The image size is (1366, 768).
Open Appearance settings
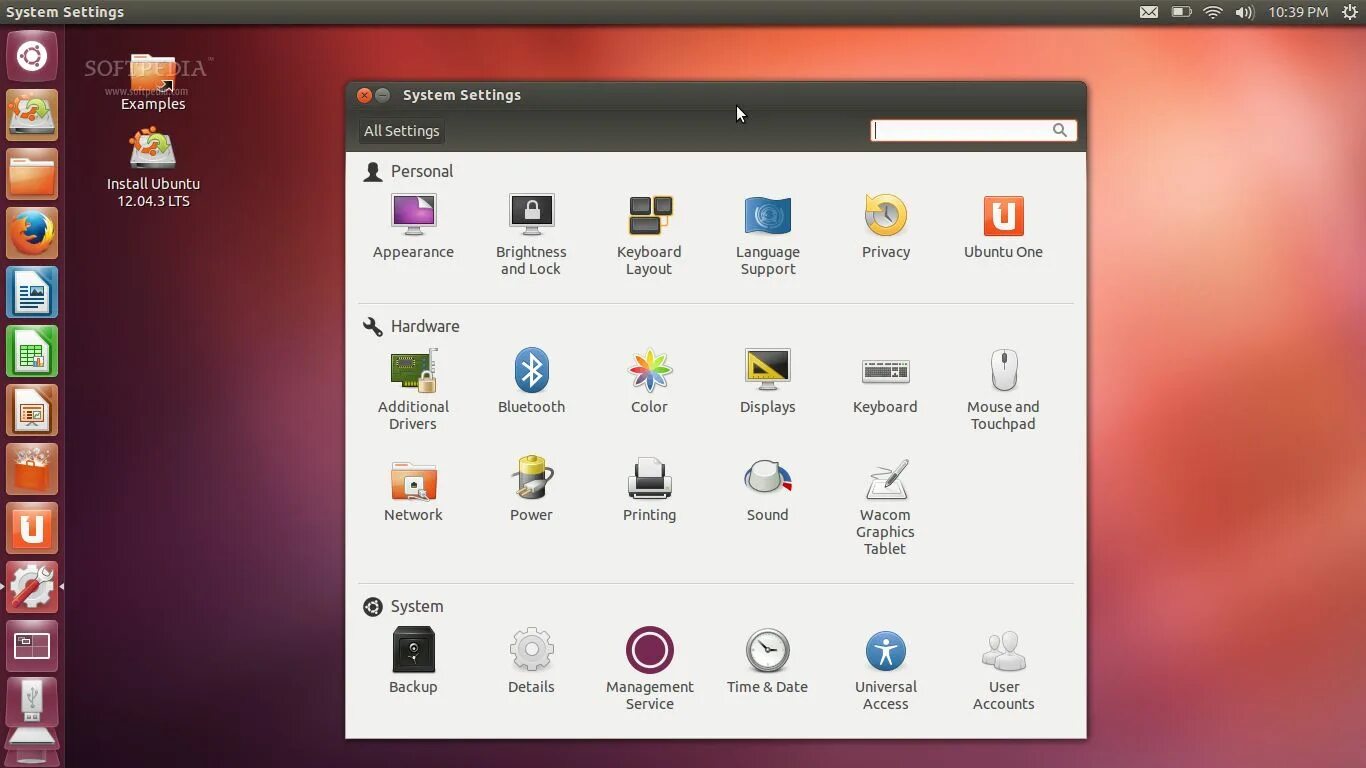413,228
